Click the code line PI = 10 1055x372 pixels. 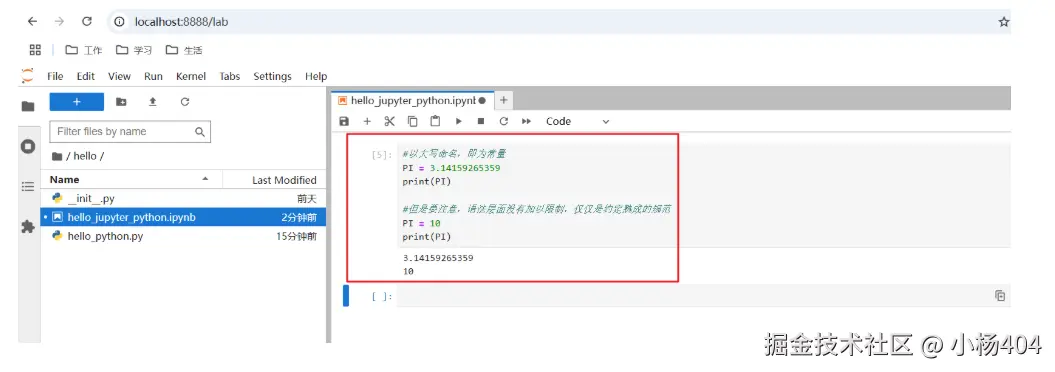click(421, 223)
